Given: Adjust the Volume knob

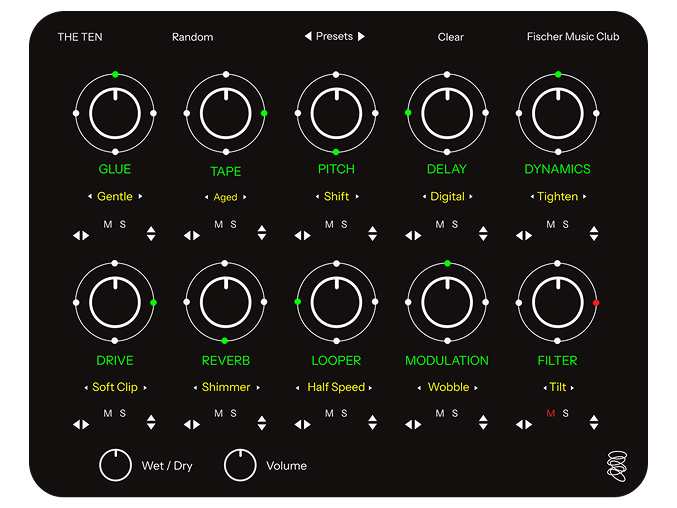Looking at the screenshot, I should point(240,465).
